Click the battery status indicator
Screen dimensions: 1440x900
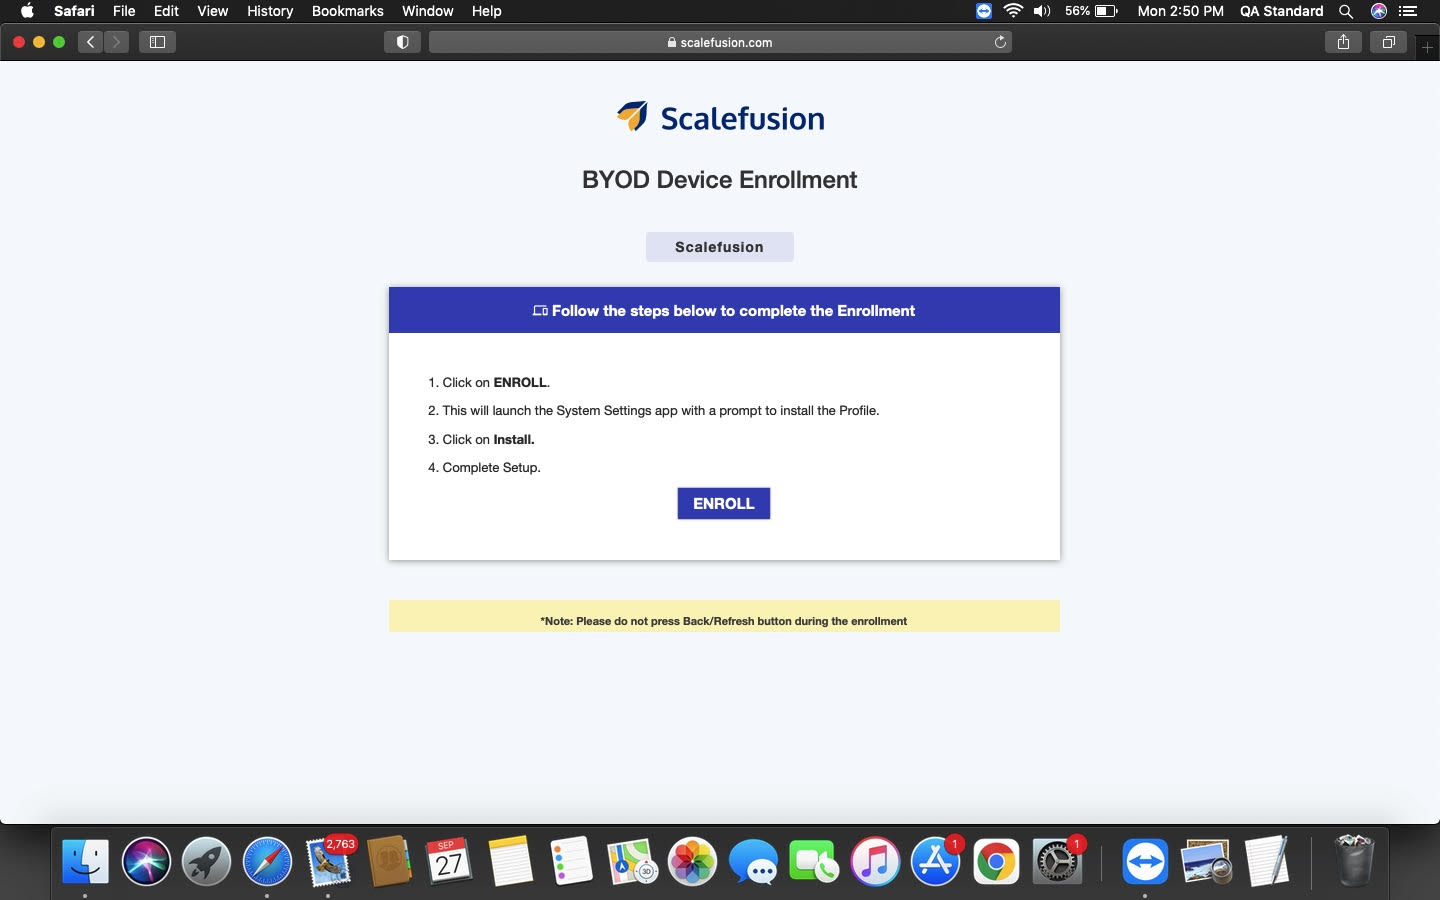point(1091,11)
